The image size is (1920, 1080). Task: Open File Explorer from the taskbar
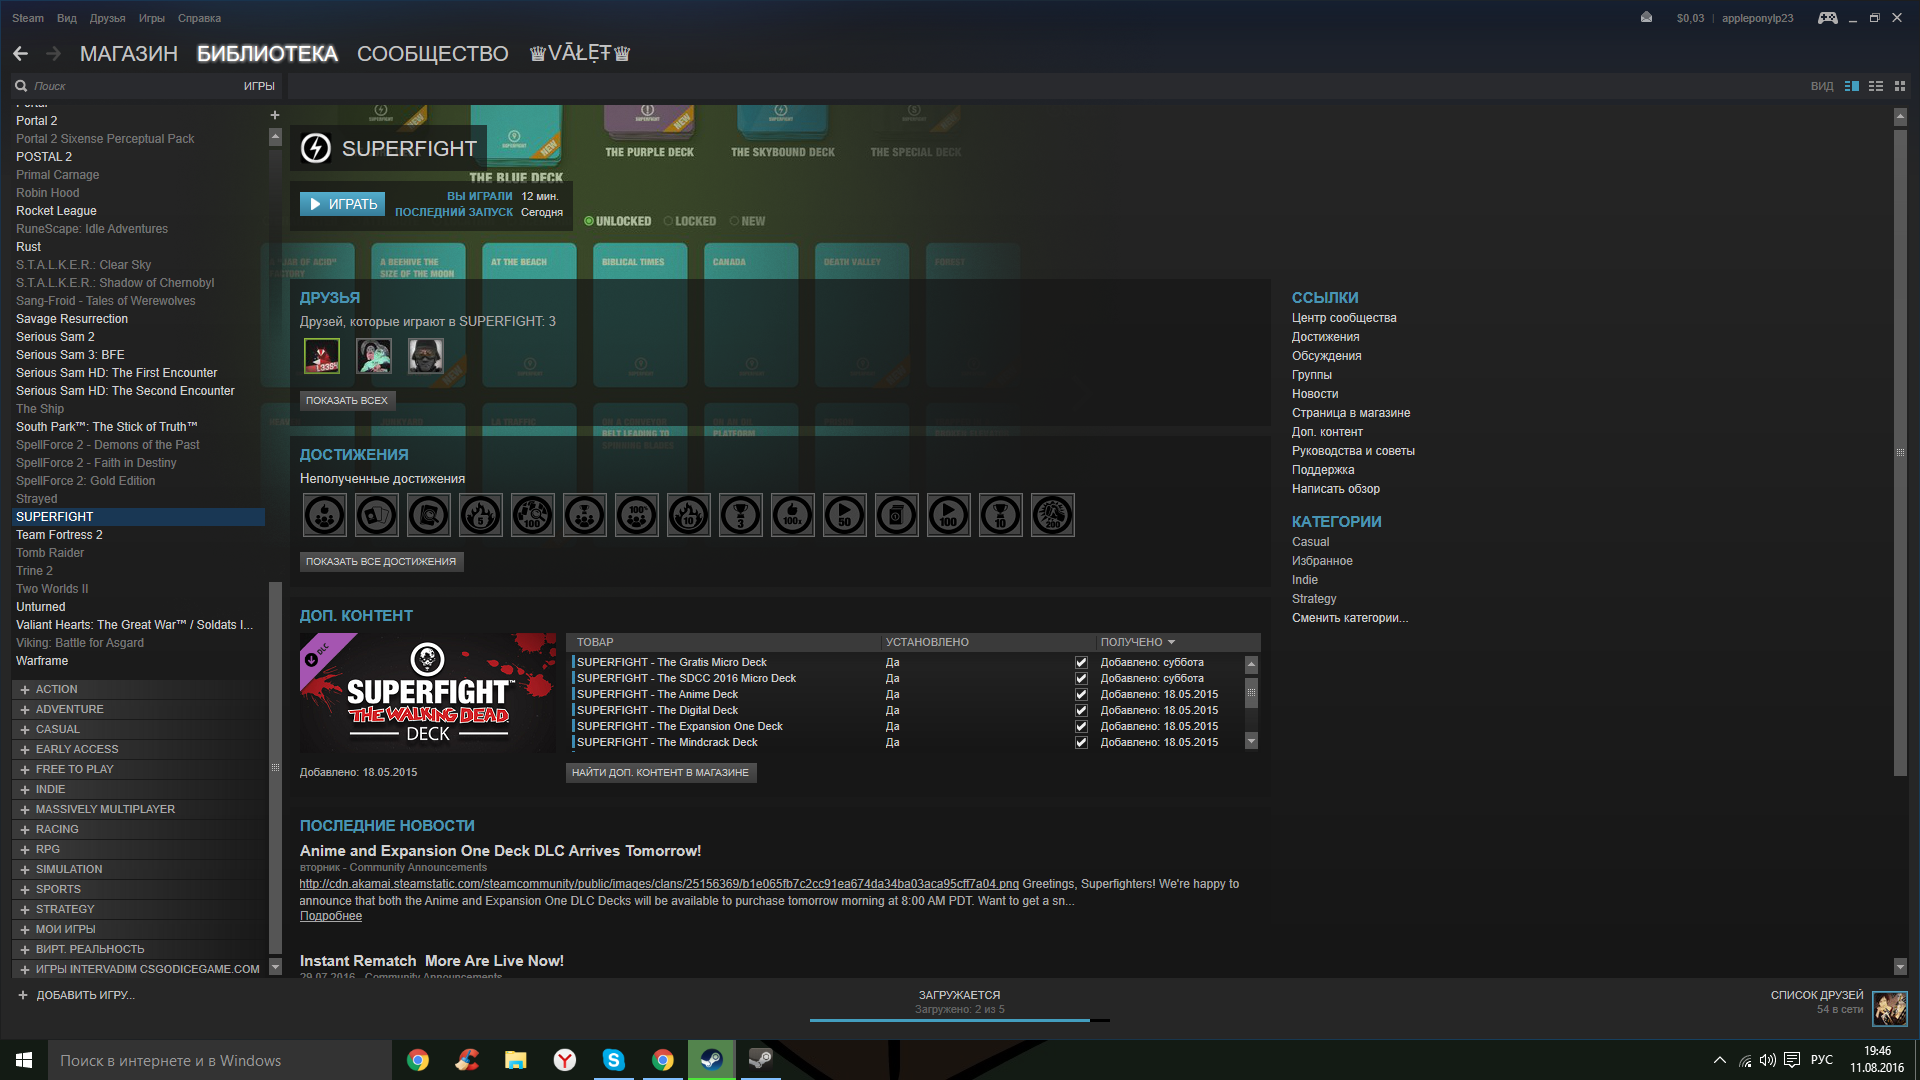click(516, 1060)
